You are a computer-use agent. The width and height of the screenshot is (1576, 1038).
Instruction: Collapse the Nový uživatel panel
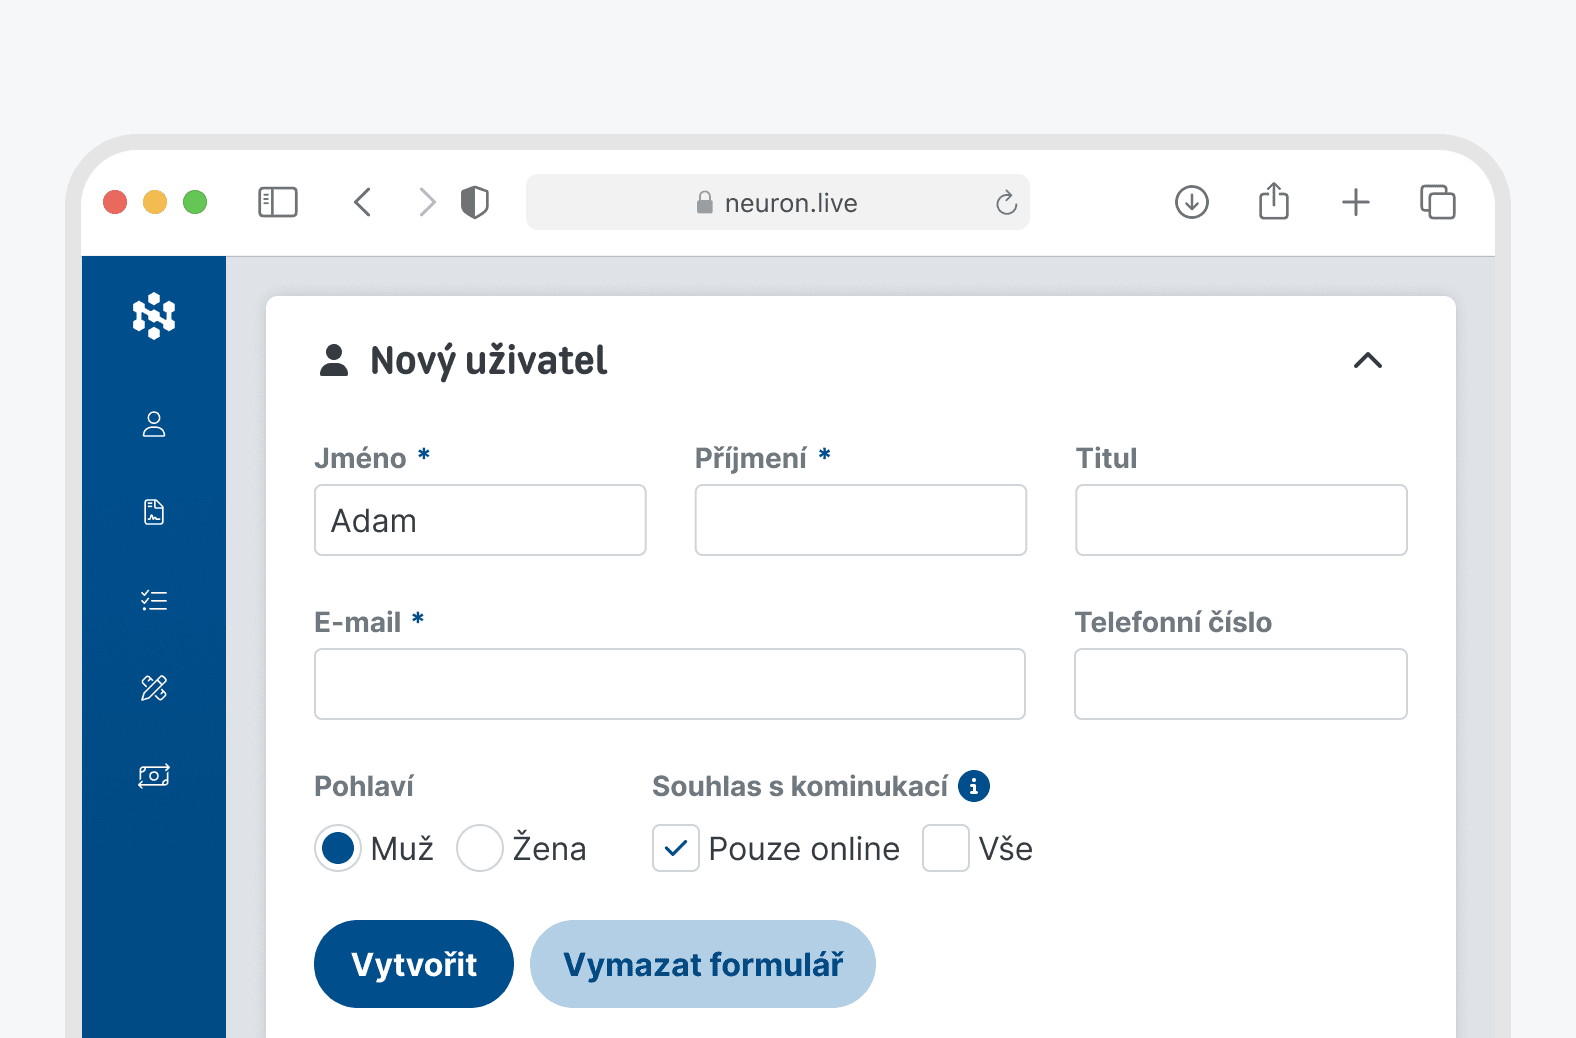point(1367,361)
